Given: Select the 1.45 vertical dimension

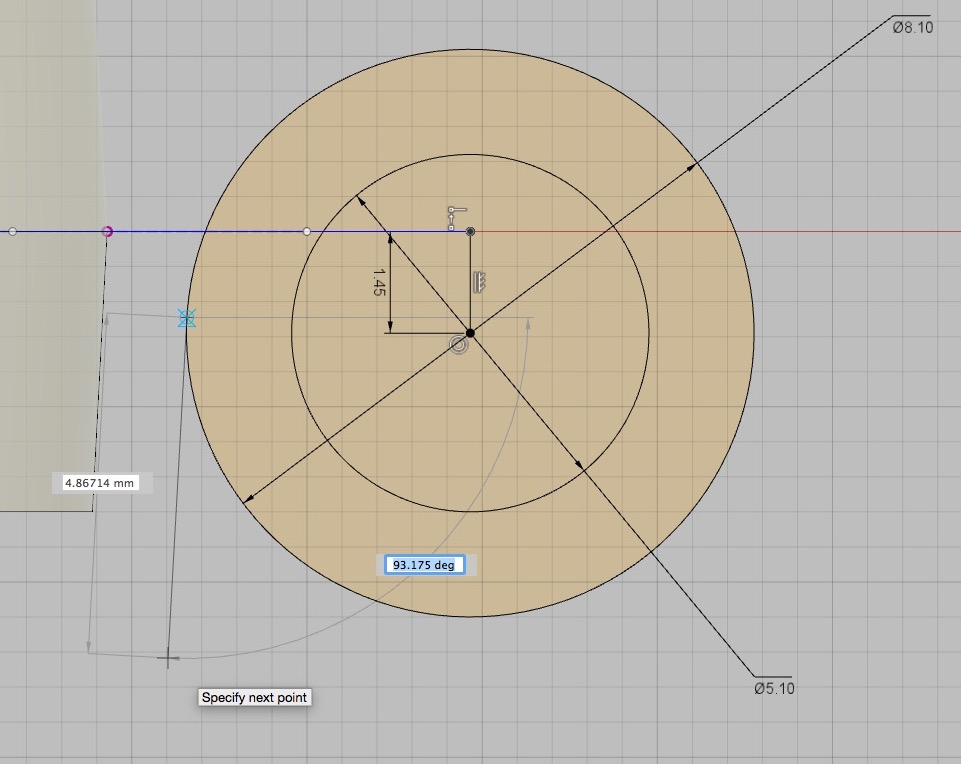Looking at the screenshot, I should pos(379,282).
